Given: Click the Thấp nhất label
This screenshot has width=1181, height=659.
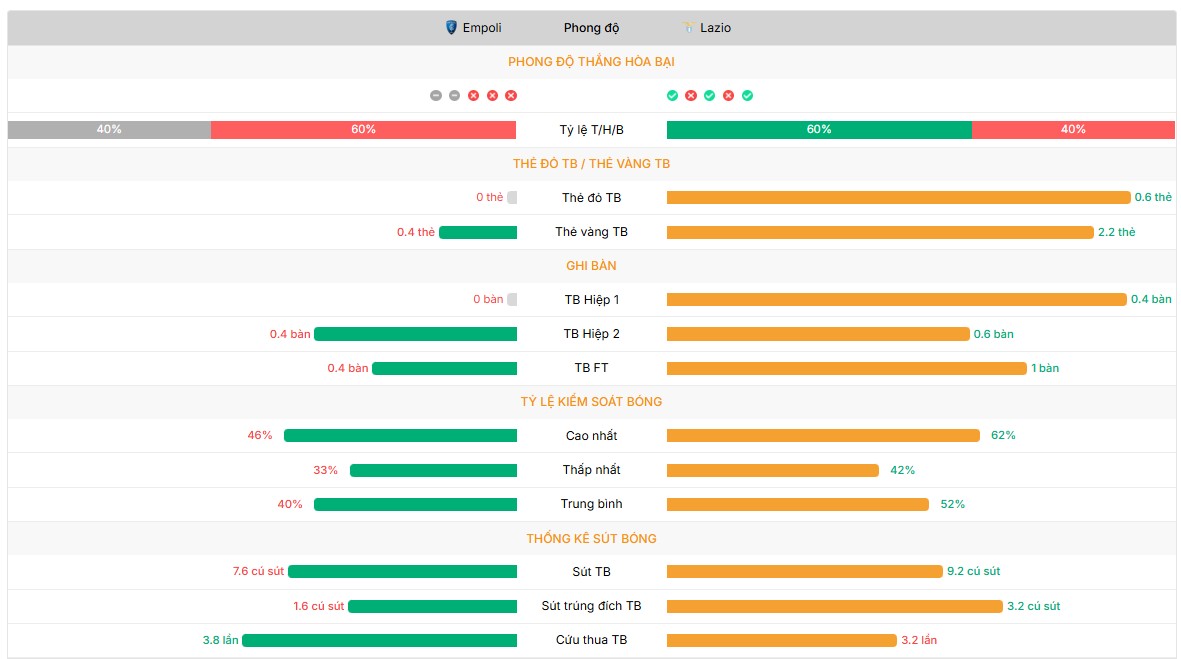Looking at the screenshot, I should pyautogui.click(x=591, y=470).
